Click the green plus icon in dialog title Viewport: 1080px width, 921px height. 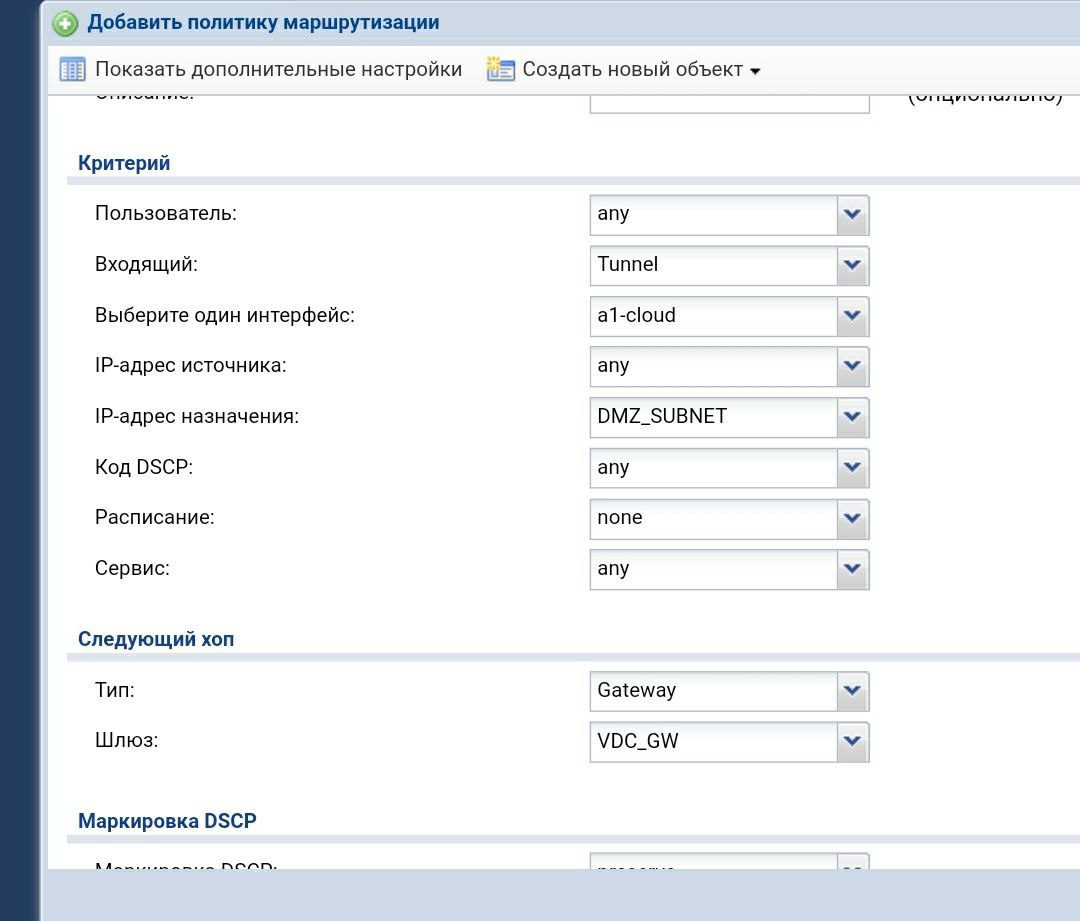pyautogui.click(x=65, y=23)
